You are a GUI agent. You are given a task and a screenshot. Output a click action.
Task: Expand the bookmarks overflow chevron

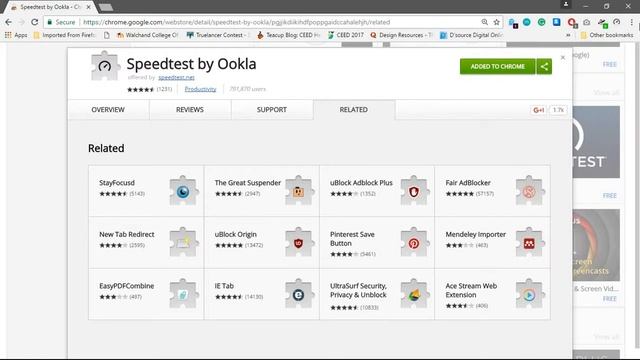coord(568,35)
